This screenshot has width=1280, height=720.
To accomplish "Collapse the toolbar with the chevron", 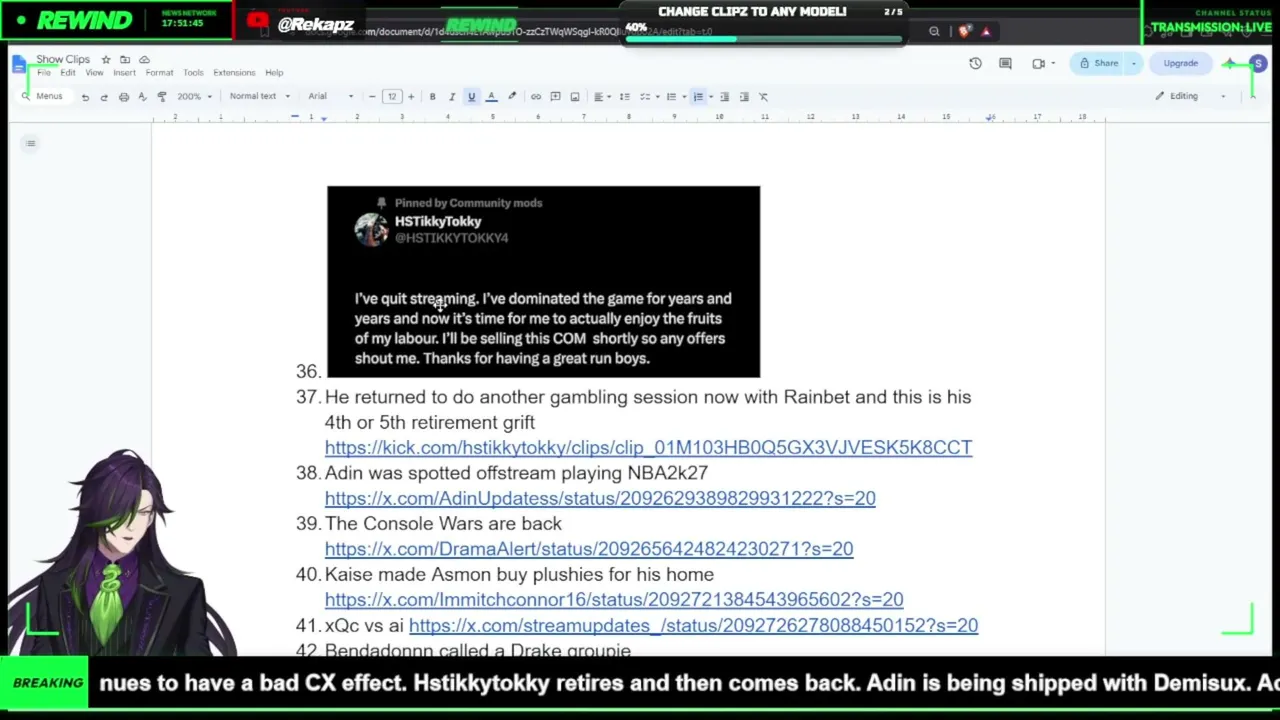I will point(1252,97).
